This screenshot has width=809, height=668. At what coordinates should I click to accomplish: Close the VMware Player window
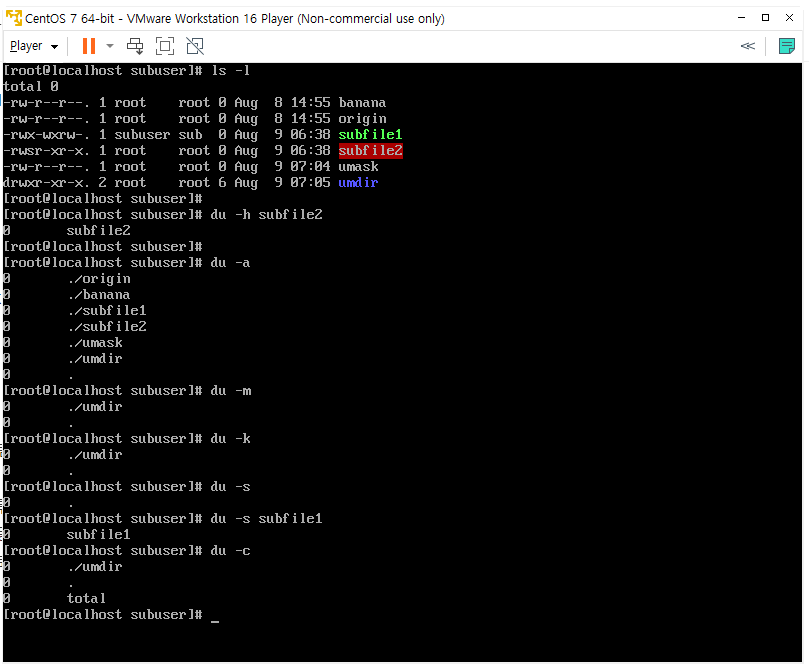789,18
